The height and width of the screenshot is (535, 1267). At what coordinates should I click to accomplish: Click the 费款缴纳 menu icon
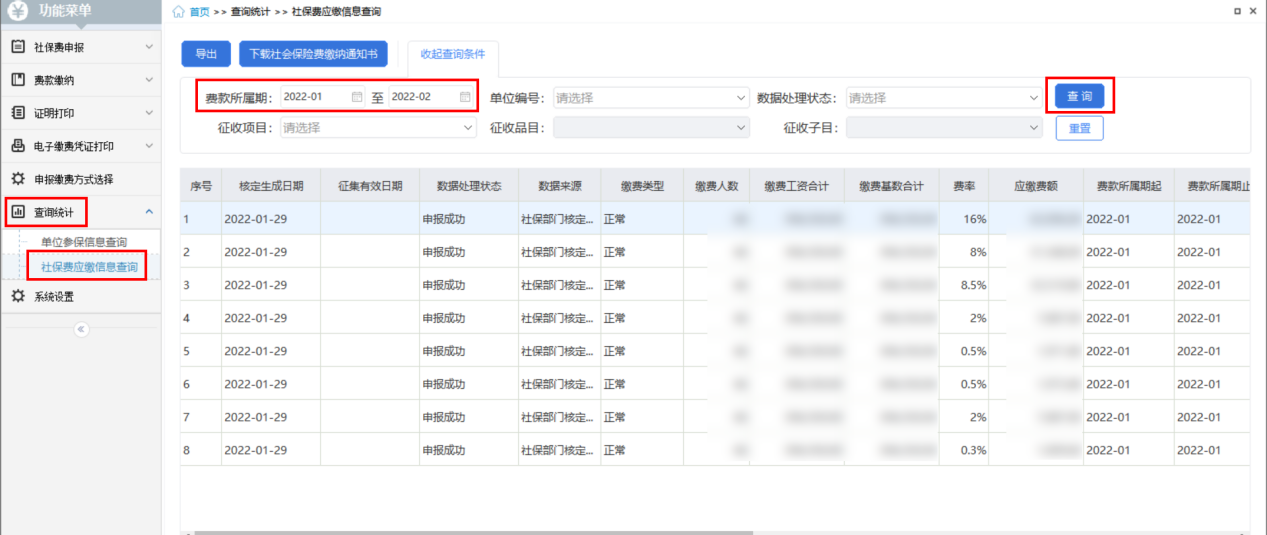[18, 80]
